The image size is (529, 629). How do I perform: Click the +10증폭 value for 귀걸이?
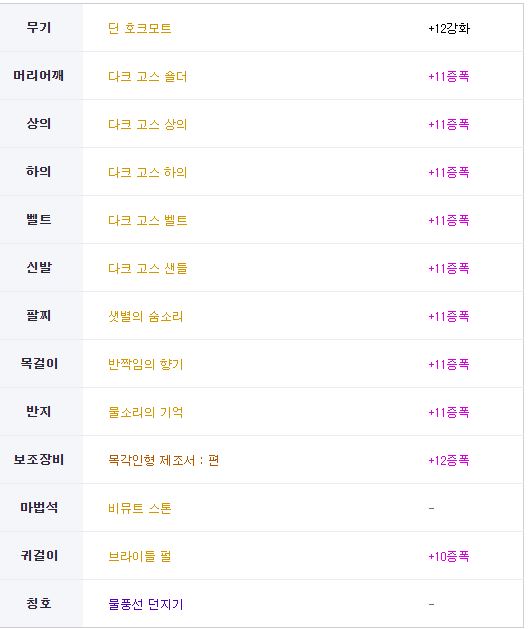(x=449, y=556)
